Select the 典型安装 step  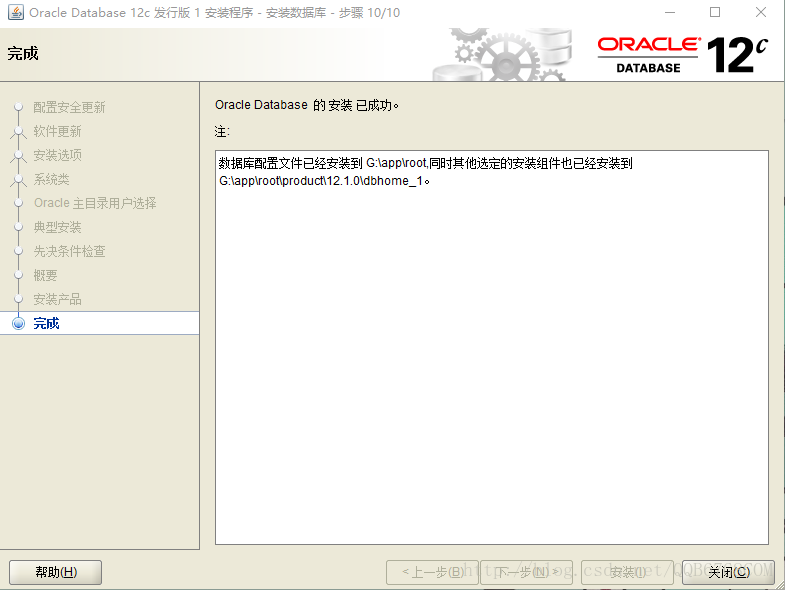pos(57,227)
